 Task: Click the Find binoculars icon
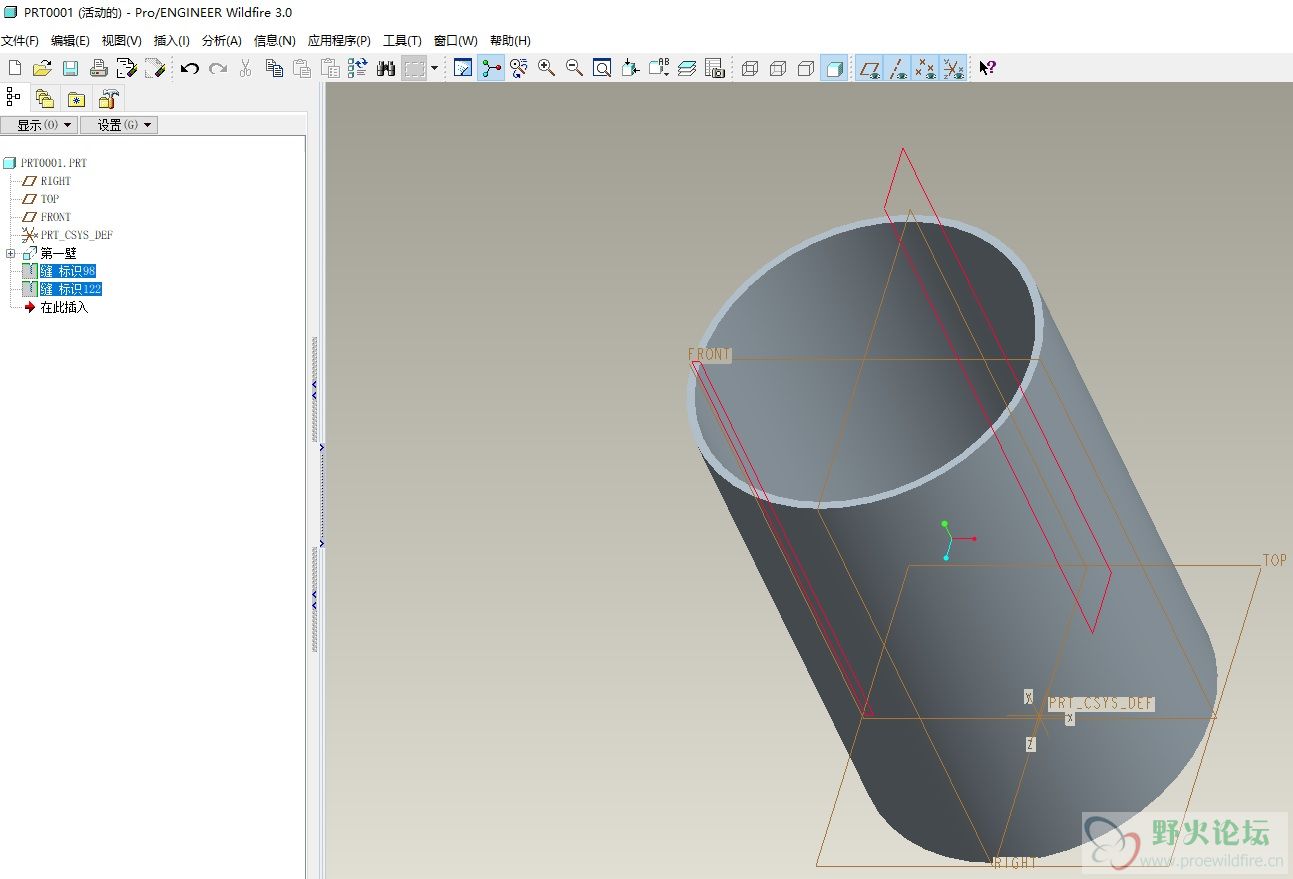(x=386, y=68)
